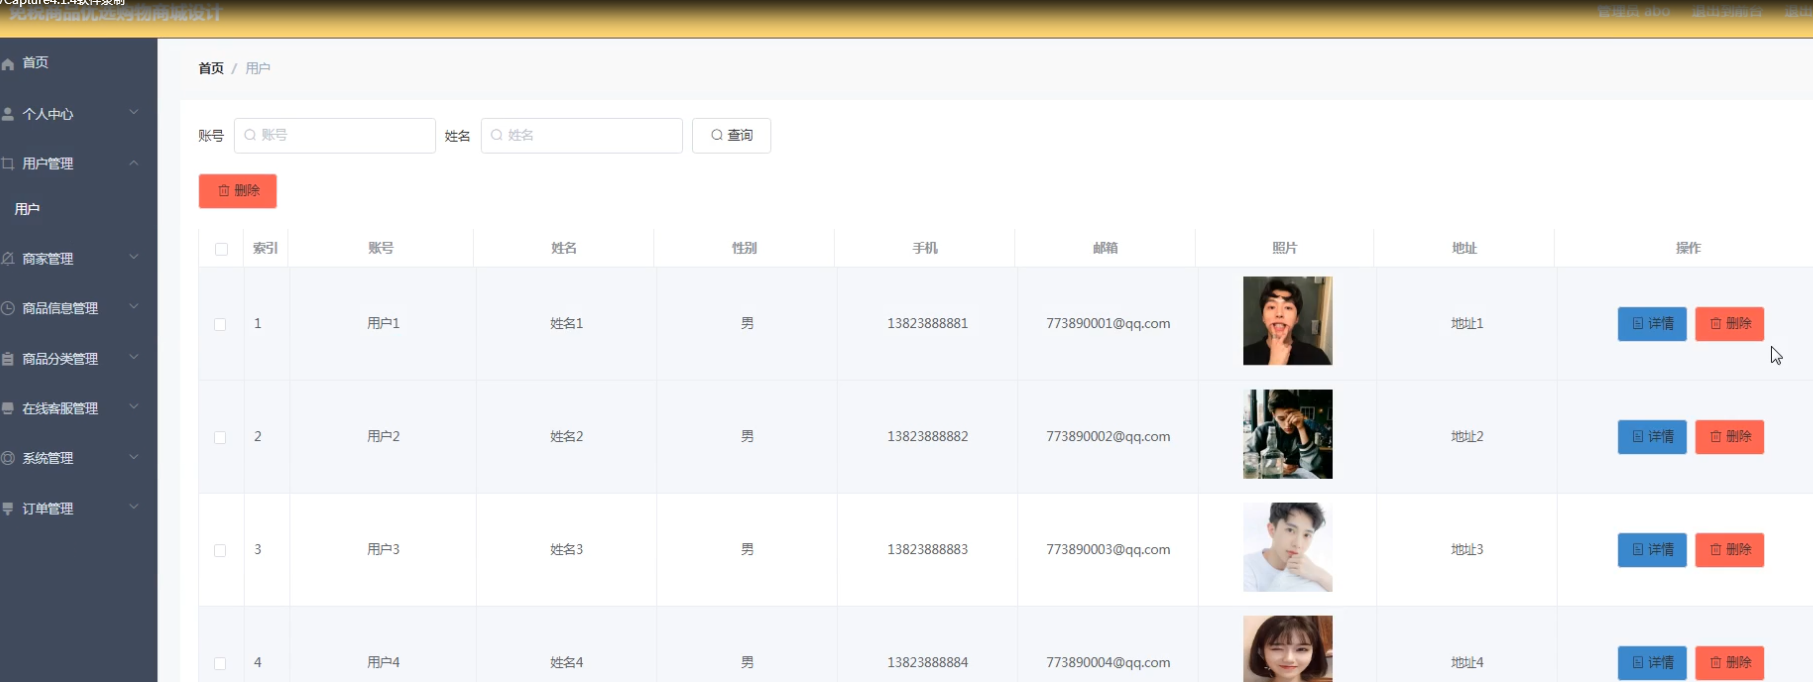Click 删除 for 用户4 row

point(1729,663)
